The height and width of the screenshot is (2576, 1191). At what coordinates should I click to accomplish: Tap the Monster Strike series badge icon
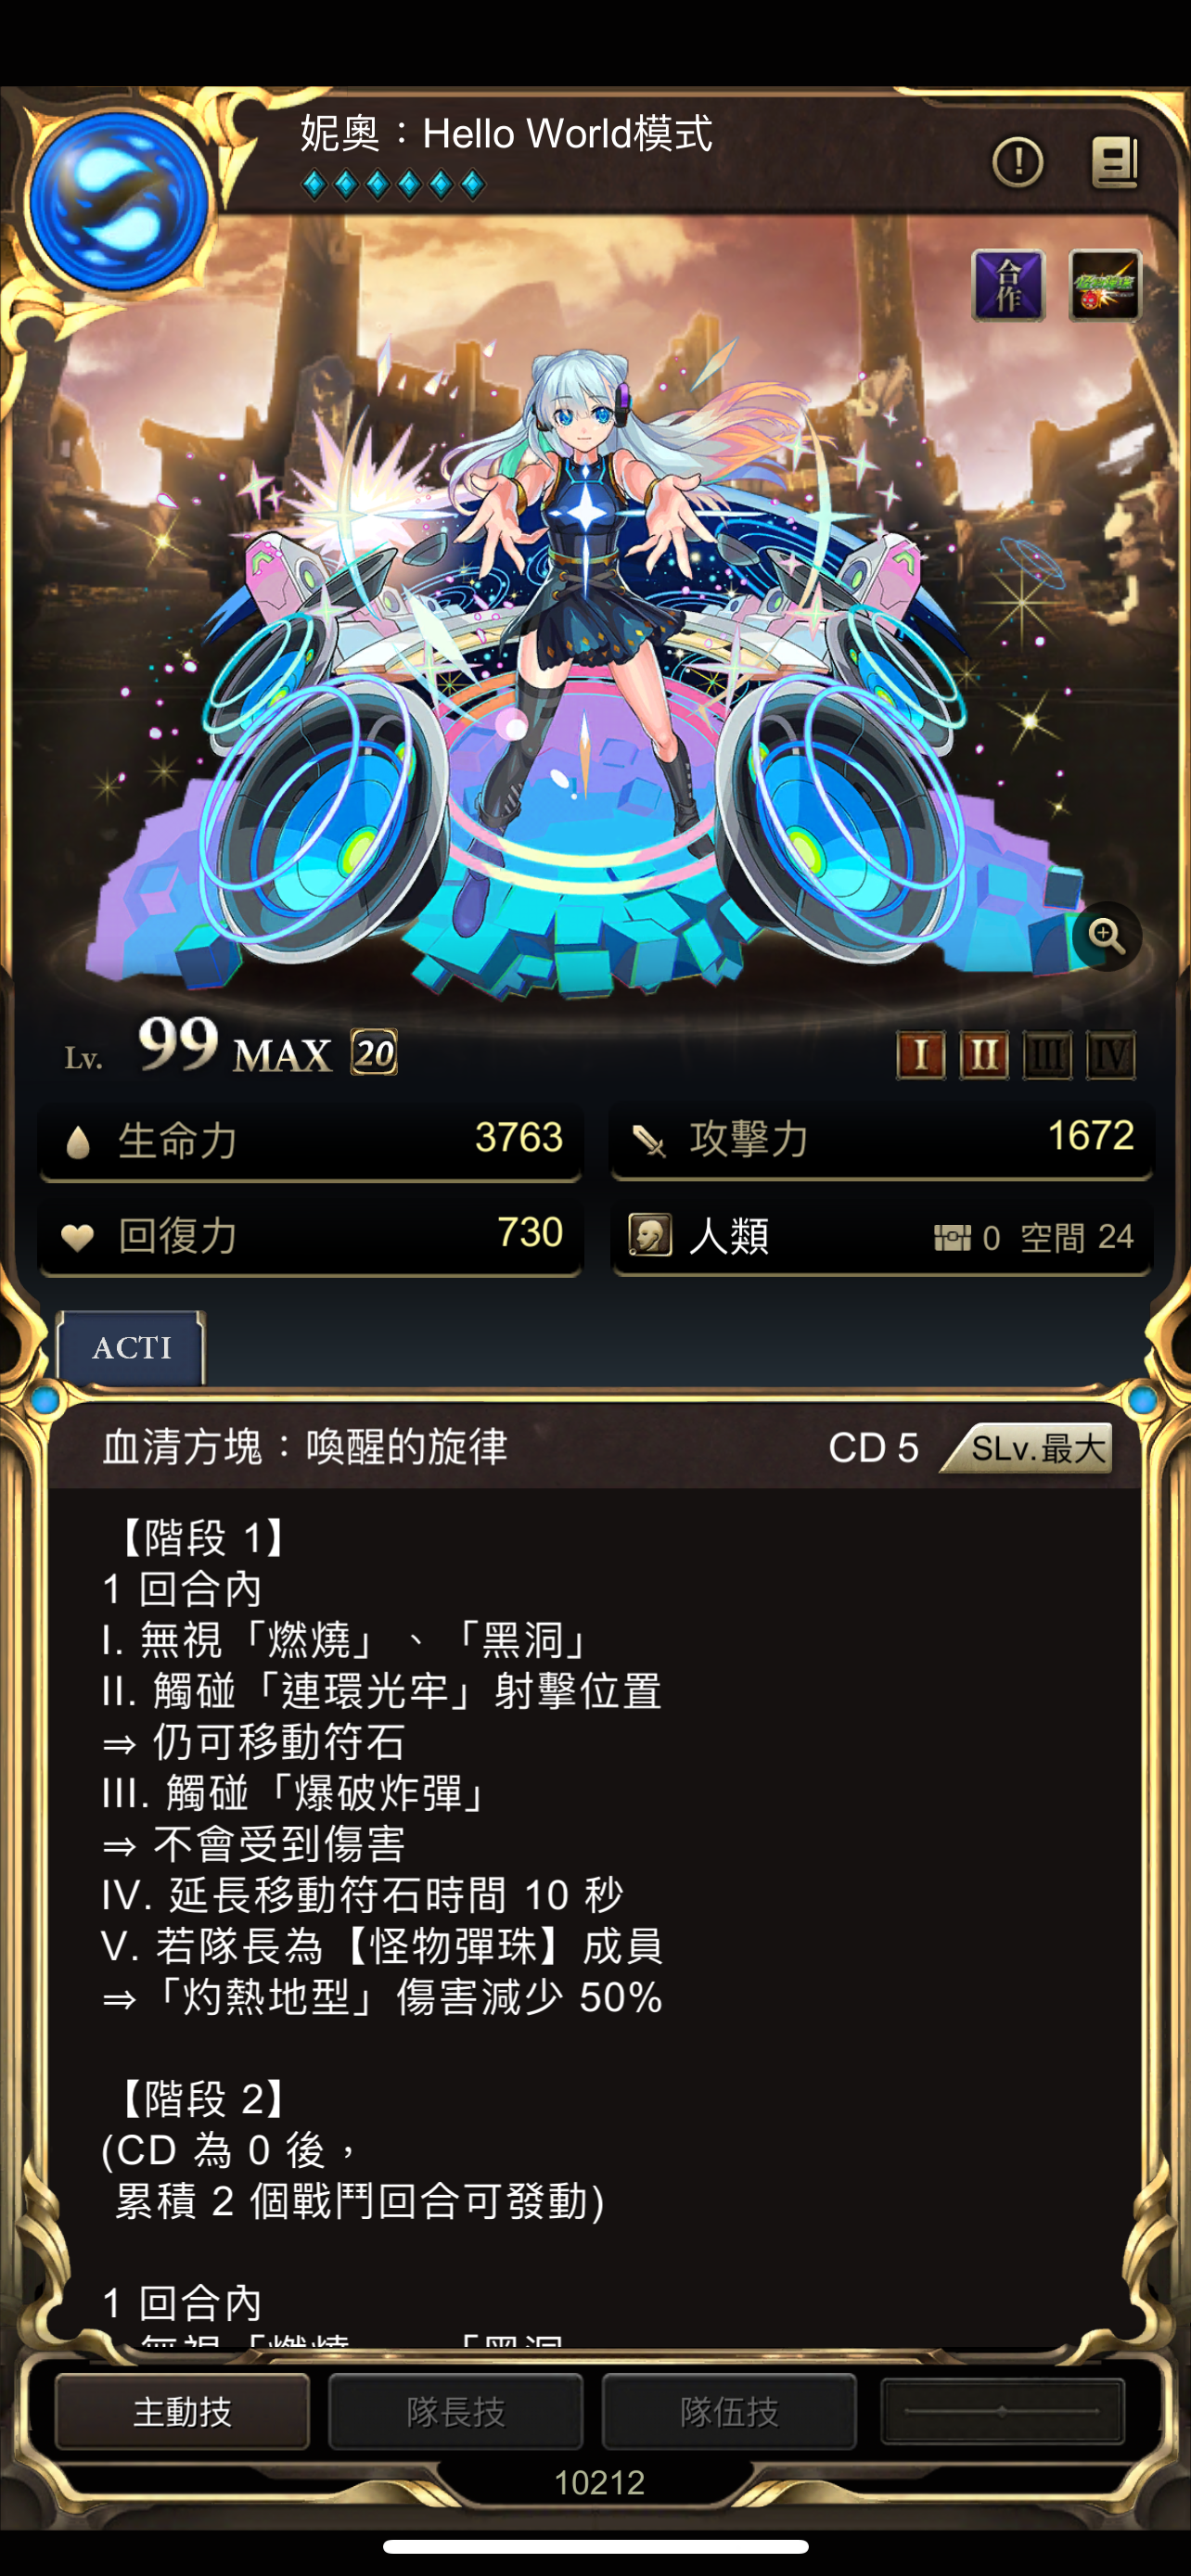coord(1104,285)
